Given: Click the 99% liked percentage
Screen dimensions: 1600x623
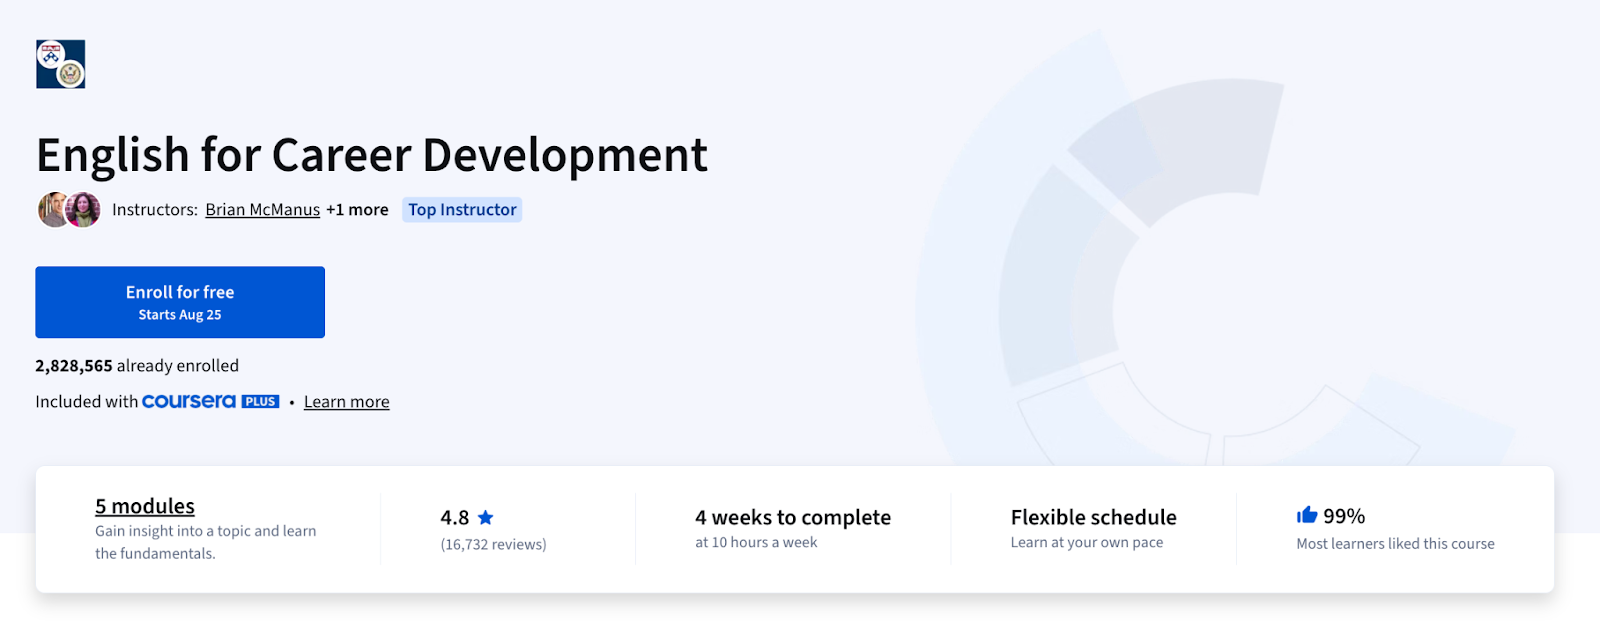Looking at the screenshot, I should [x=1344, y=516].
